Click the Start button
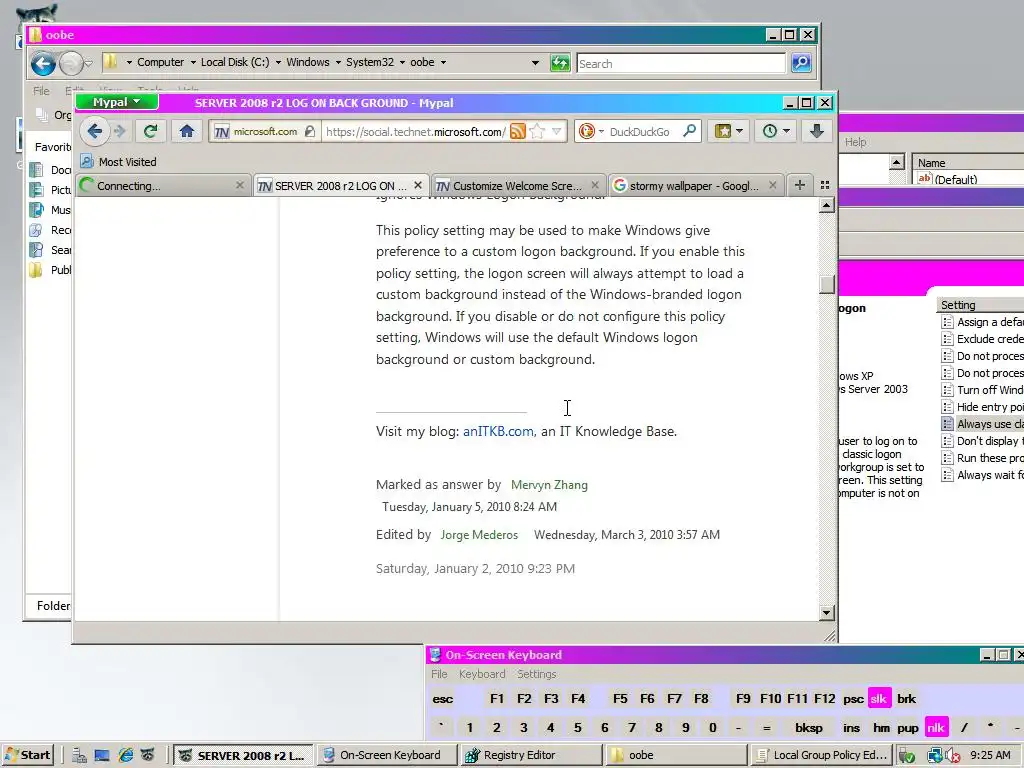Viewport: 1024px width, 768px height. pos(27,756)
